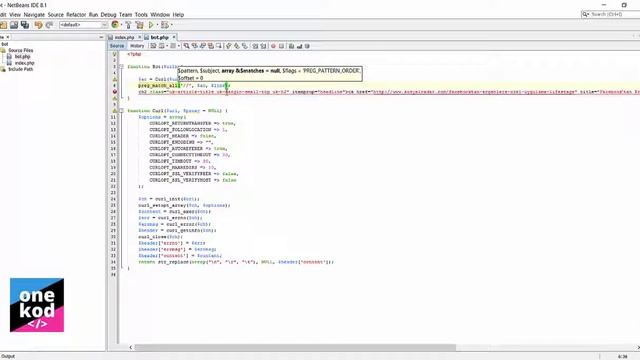
Task: Switch editor to History view
Action: pos(137,46)
